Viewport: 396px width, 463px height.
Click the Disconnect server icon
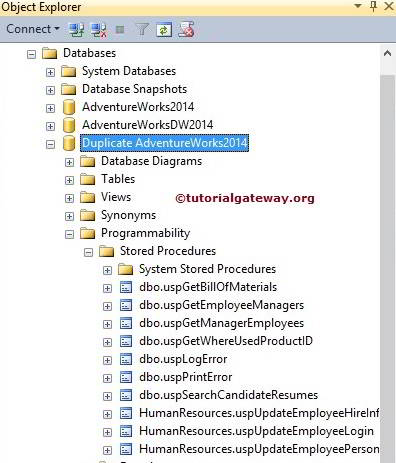(99, 30)
